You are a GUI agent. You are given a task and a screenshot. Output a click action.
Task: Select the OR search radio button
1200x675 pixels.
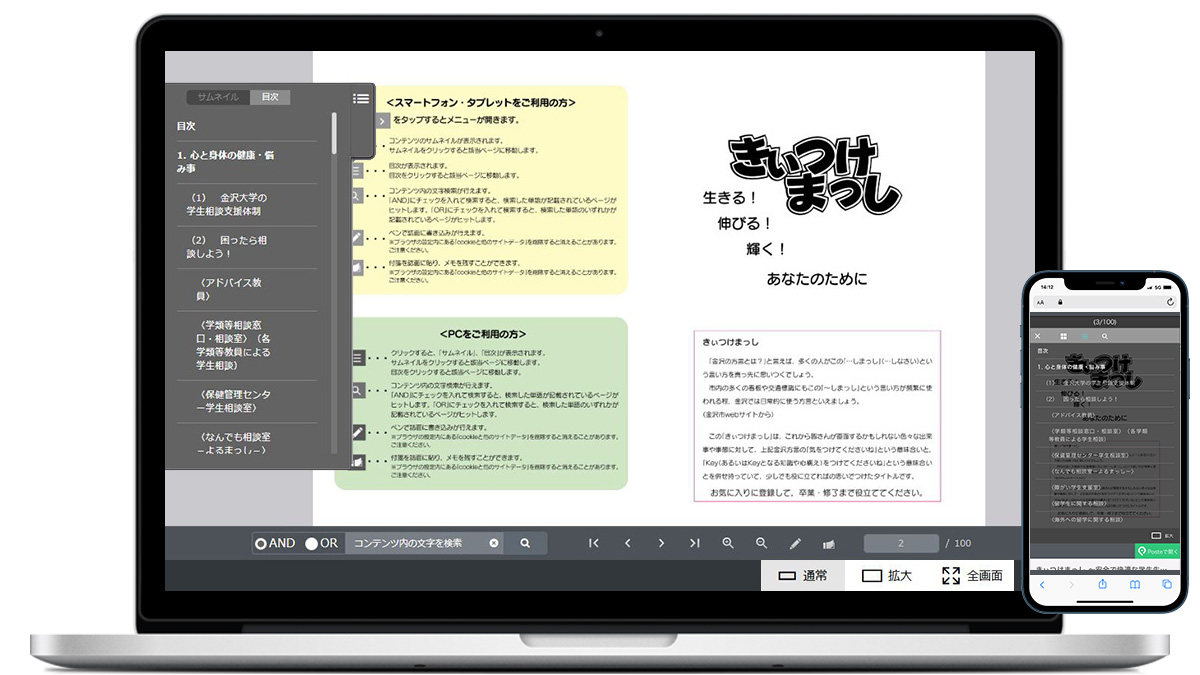311,543
